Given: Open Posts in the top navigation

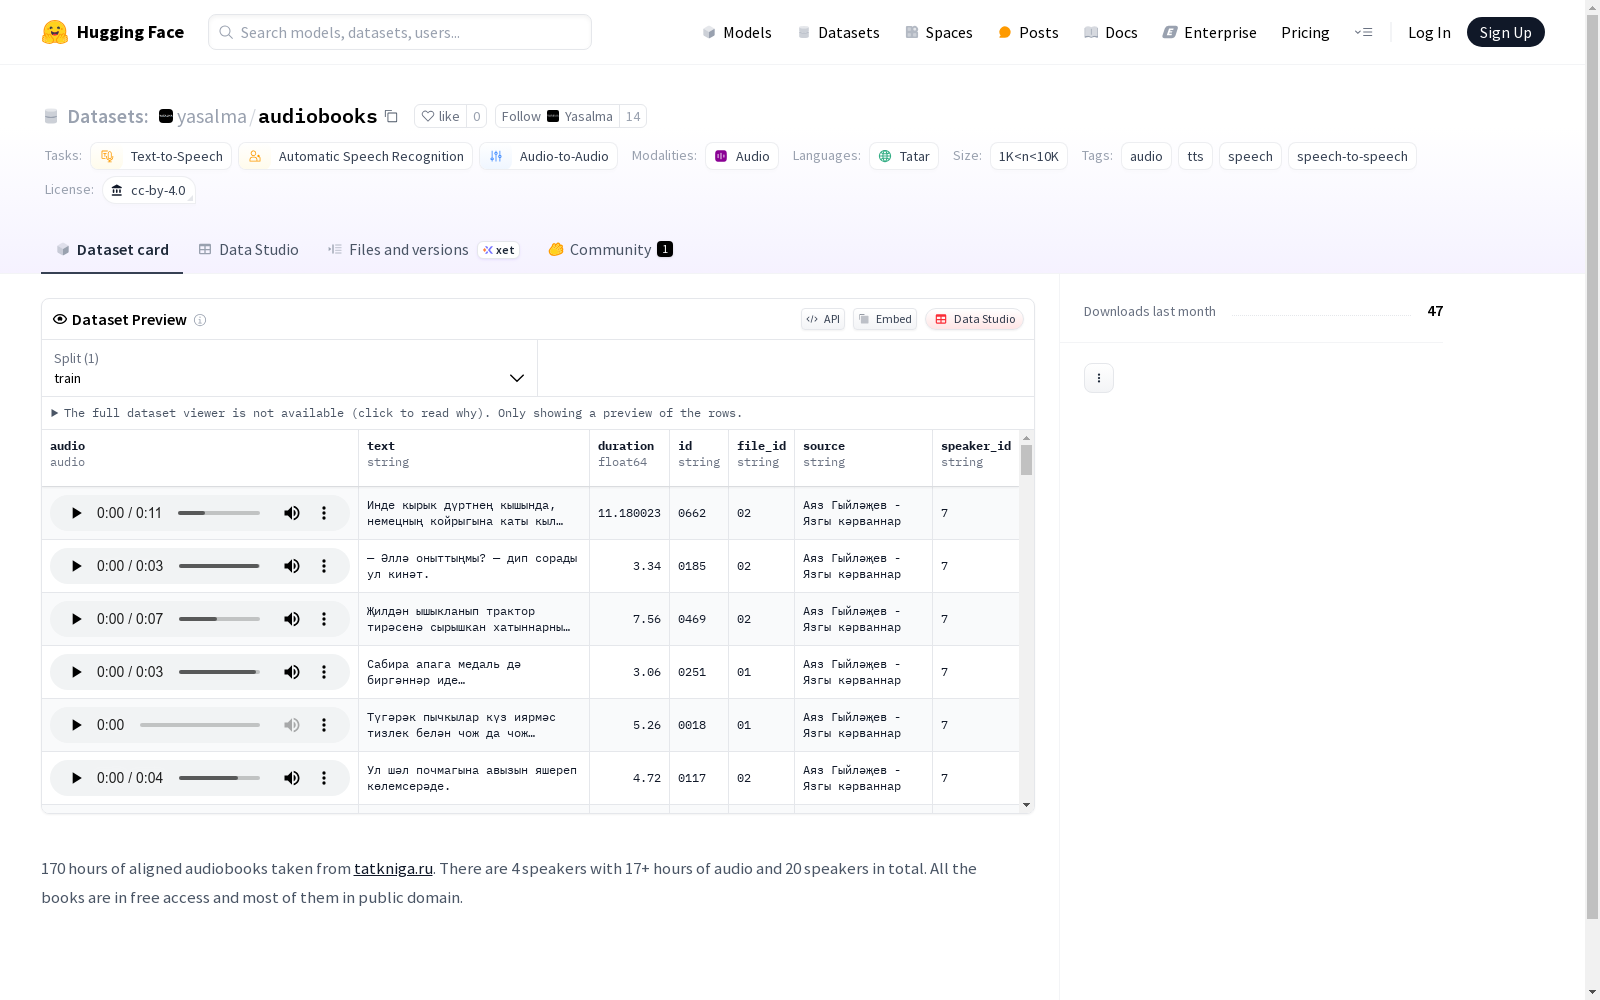Looking at the screenshot, I should (x=1028, y=32).
